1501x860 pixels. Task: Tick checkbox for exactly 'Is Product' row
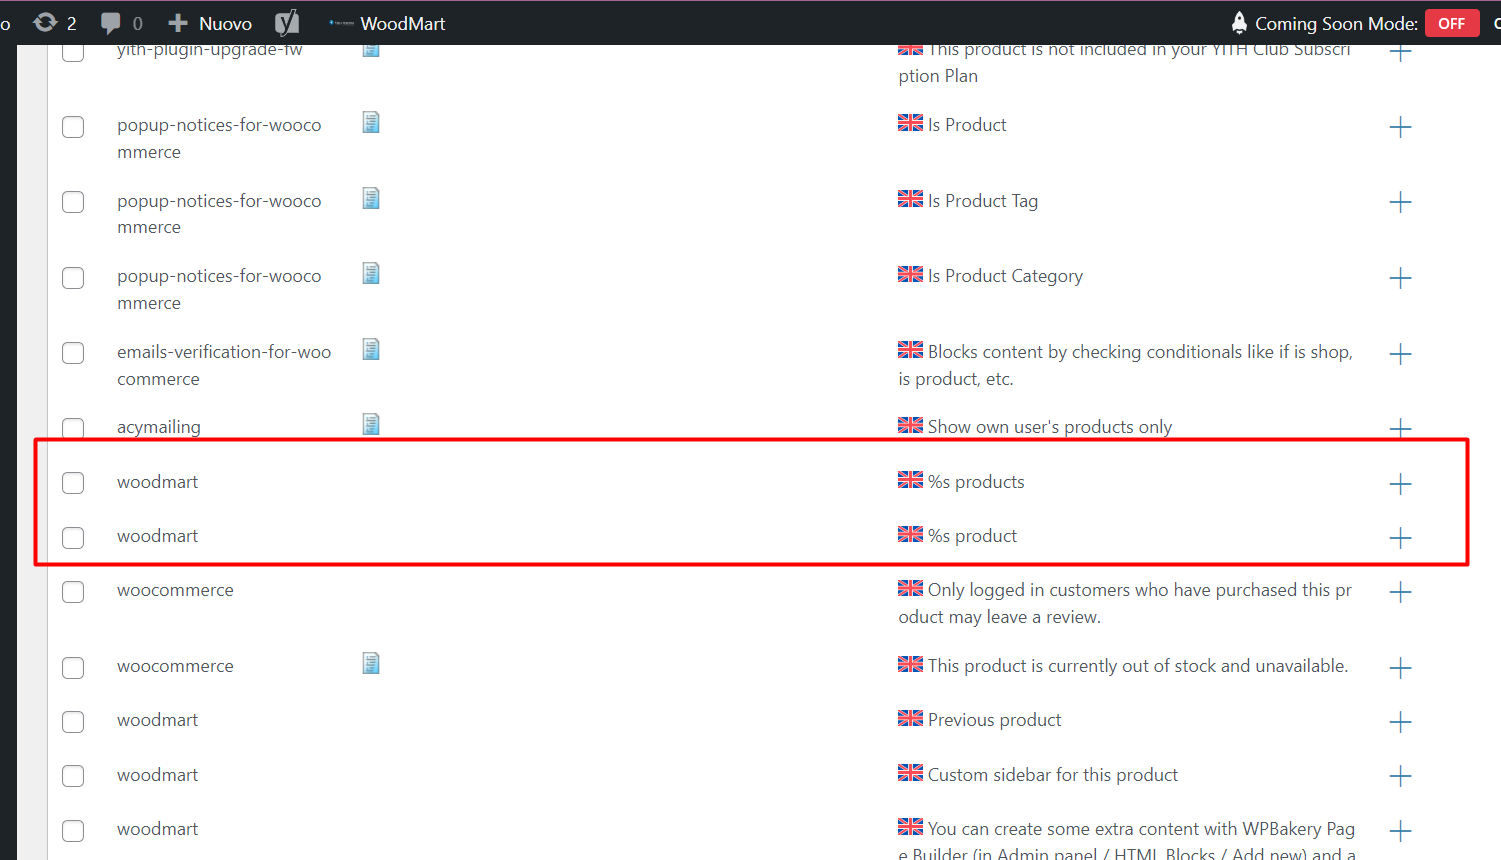pyautogui.click(x=73, y=127)
